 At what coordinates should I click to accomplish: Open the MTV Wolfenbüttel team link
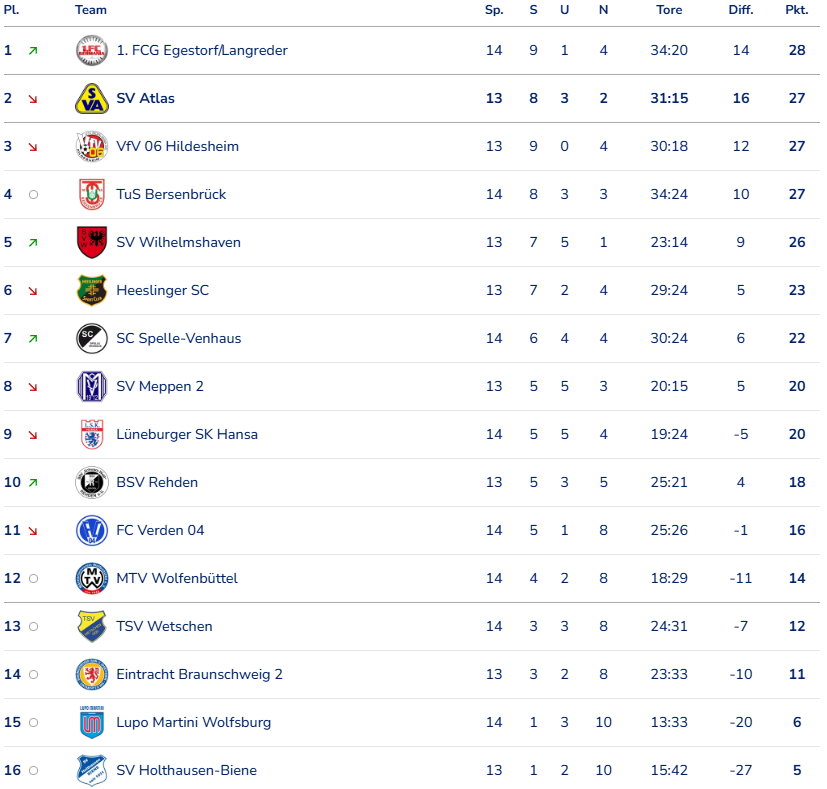tap(177, 578)
